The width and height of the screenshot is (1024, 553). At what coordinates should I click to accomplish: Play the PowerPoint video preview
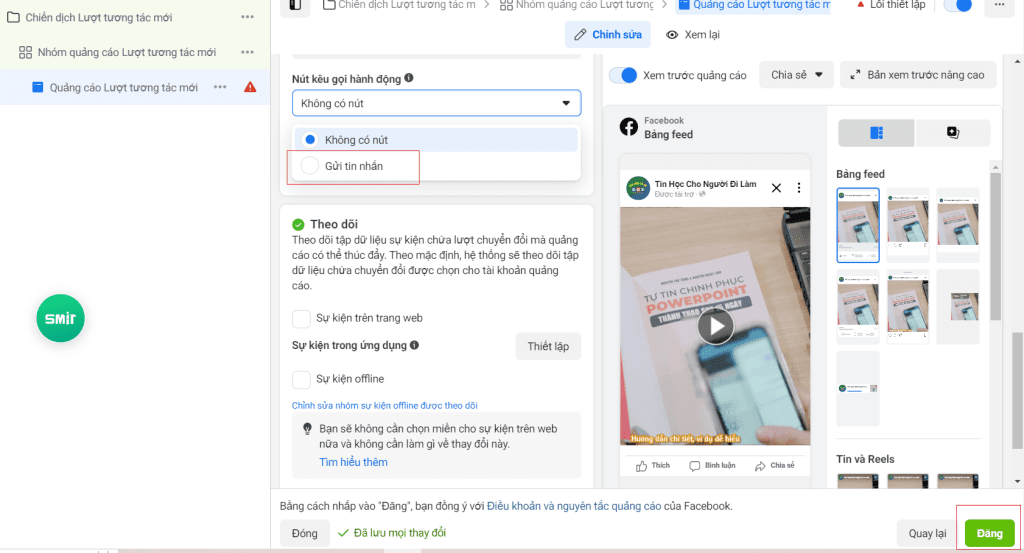tap(716, 326)
